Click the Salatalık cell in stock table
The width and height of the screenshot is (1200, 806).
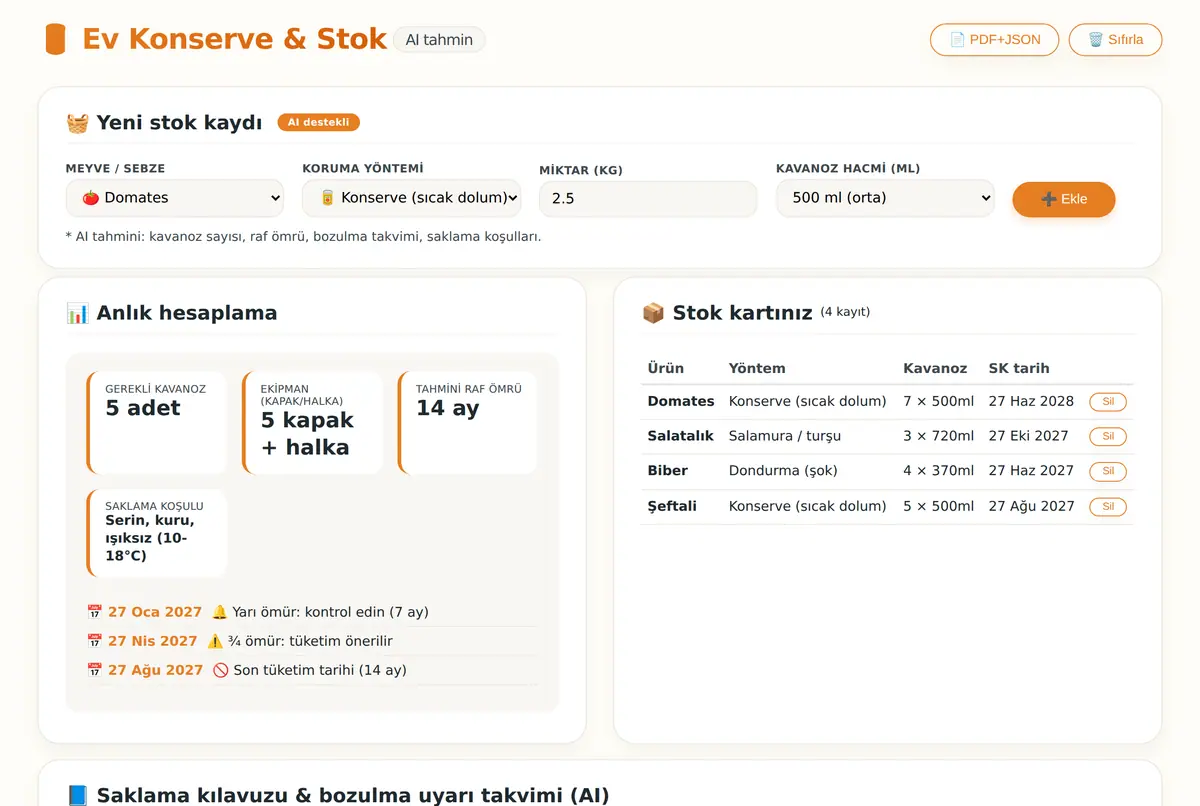681,436
